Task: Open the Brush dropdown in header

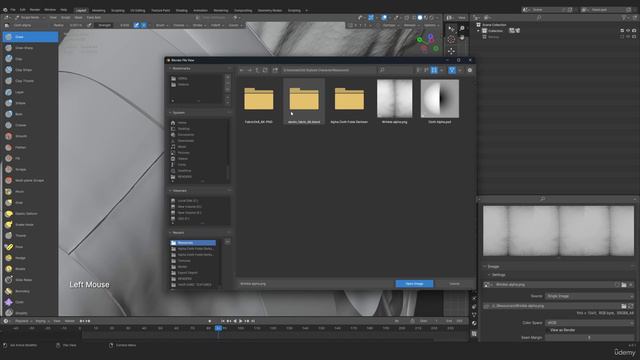Action: point(162,25)
